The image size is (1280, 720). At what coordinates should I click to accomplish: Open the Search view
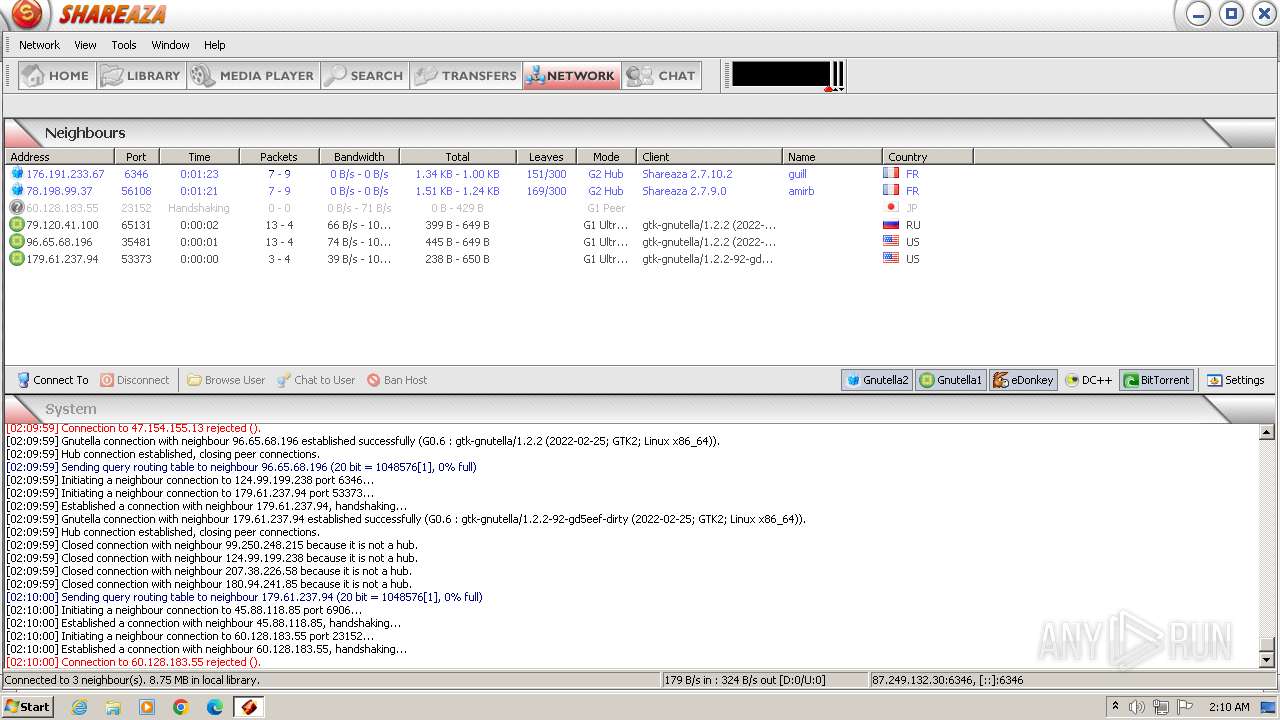(365, 75)
